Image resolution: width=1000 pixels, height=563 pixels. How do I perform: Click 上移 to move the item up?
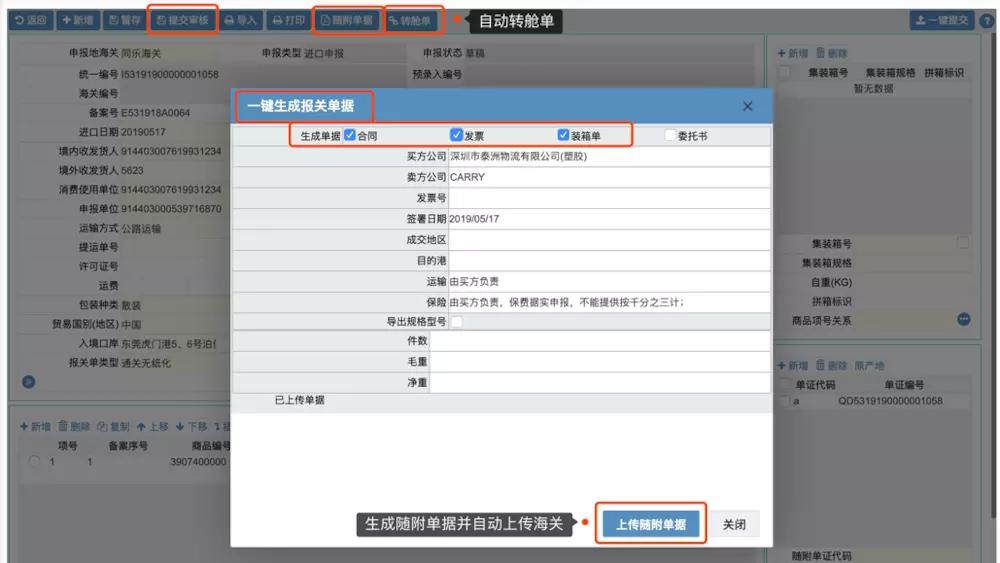click(x=153, y=427)
